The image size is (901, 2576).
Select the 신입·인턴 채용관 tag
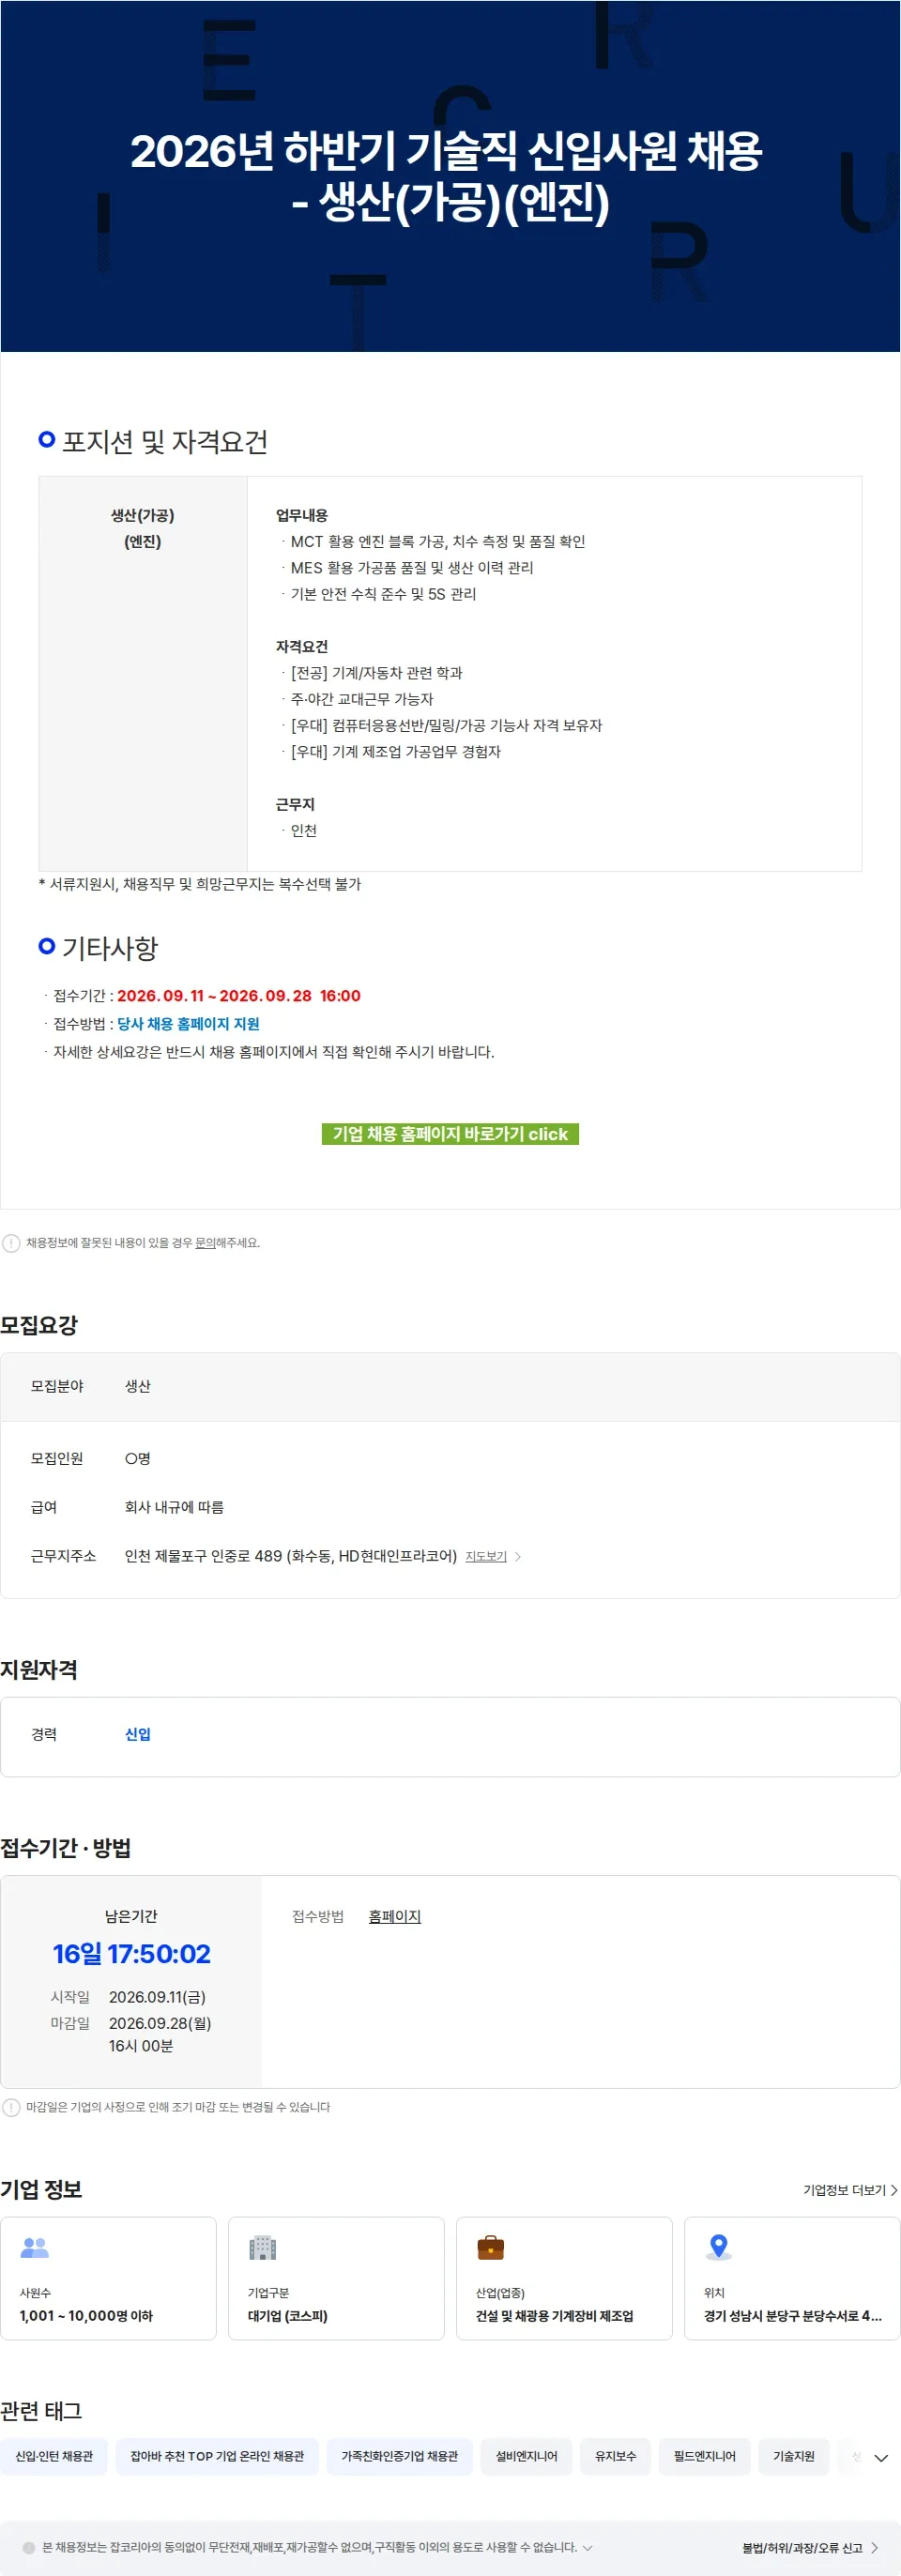pyautogui.click(x=54, y=2456)
